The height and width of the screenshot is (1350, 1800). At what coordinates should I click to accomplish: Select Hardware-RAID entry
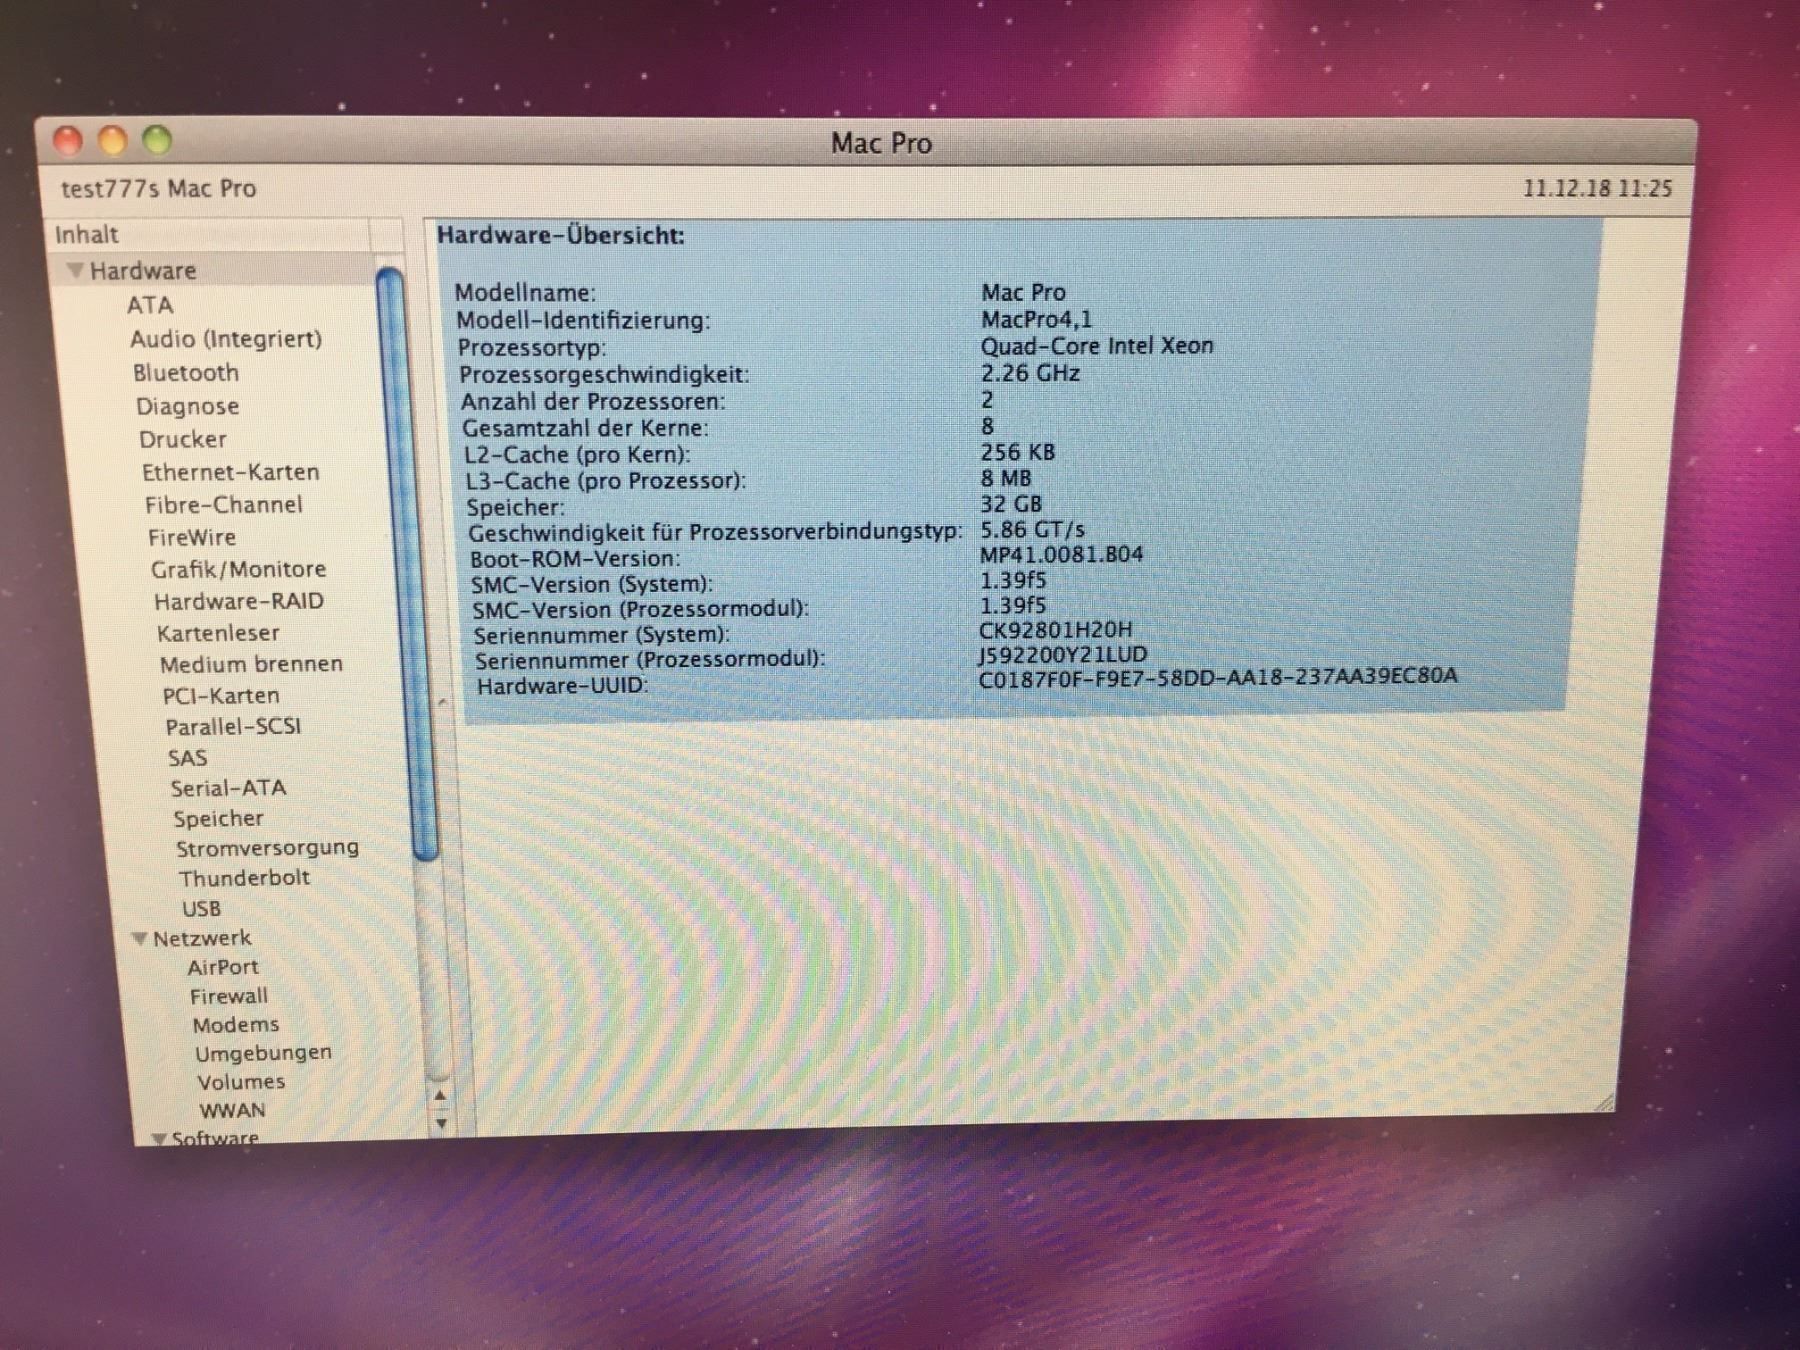(x=239, y=602)
